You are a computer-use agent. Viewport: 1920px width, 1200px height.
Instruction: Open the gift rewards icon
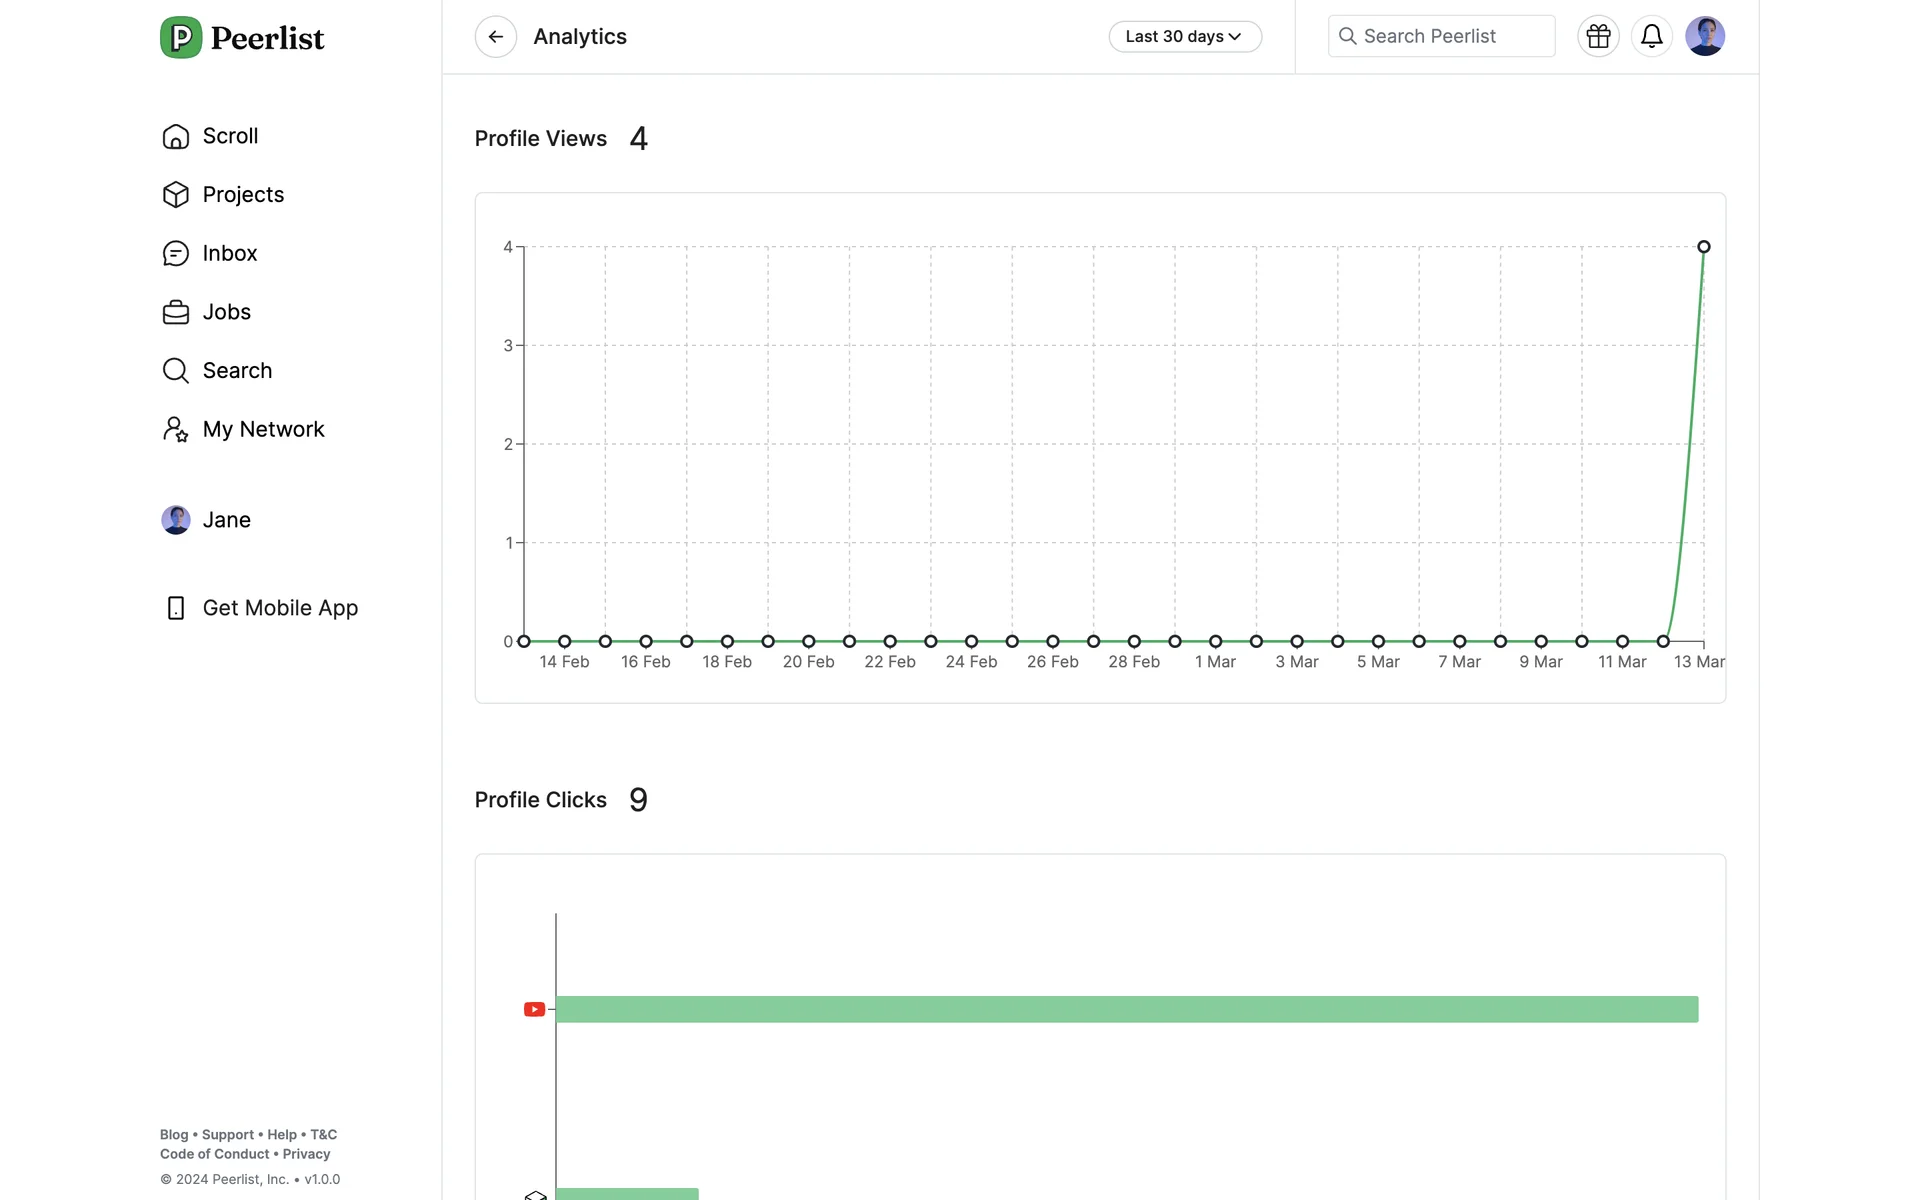point(1598,37)
